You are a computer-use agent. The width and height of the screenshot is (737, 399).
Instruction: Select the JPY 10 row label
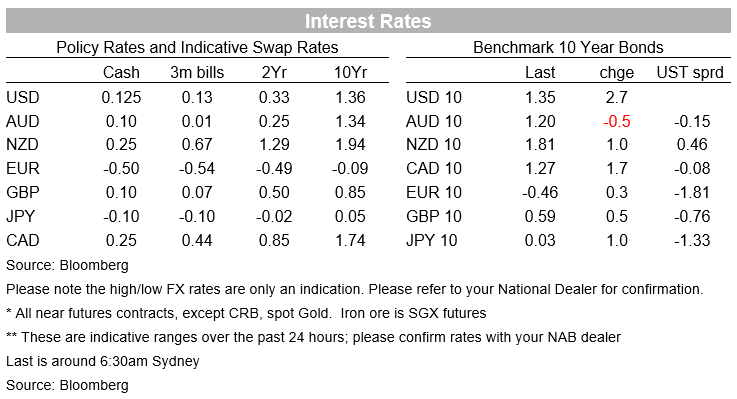(431, 240)
